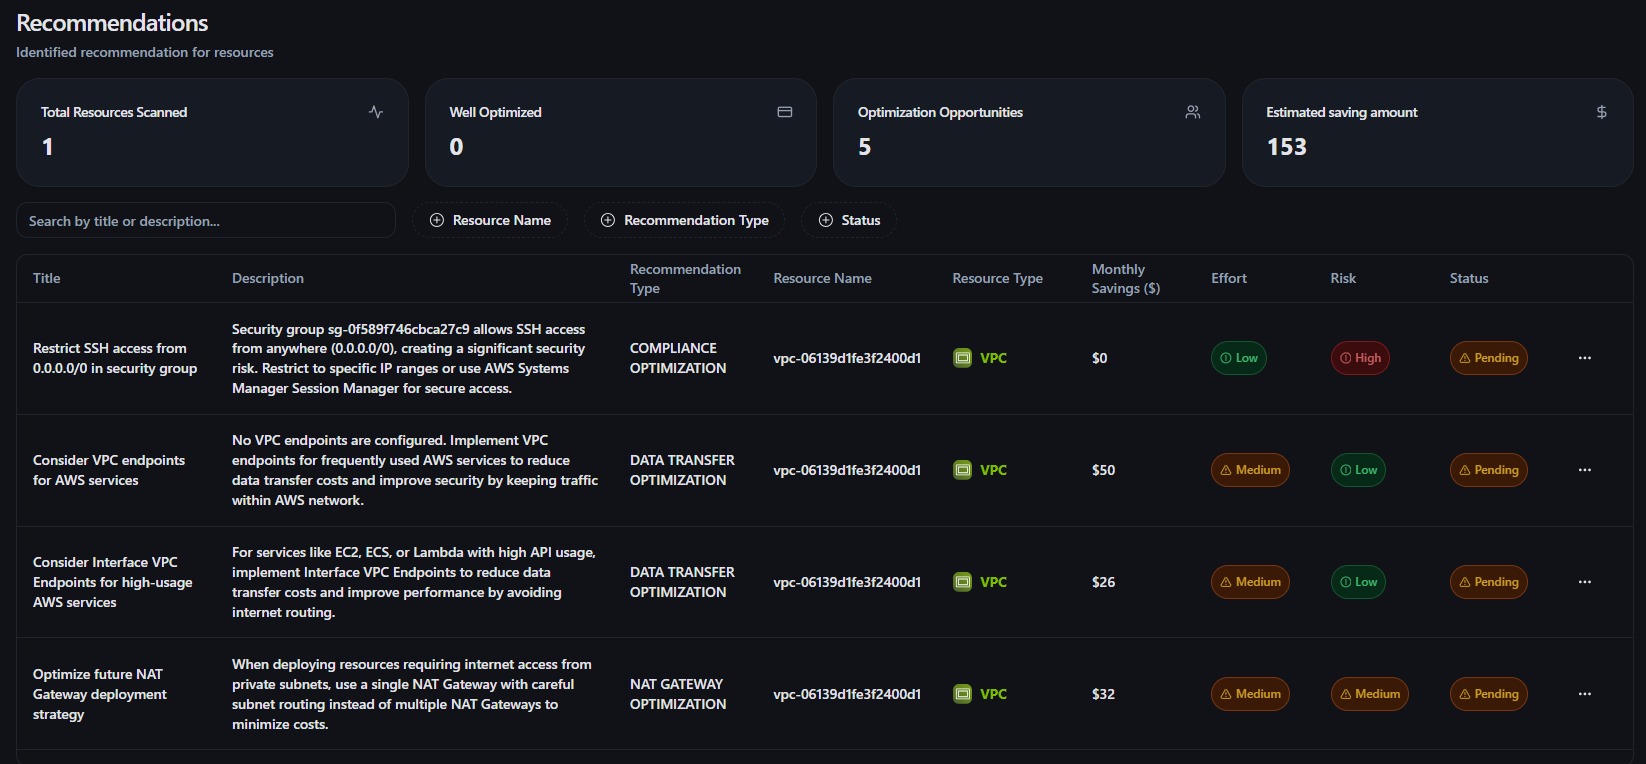Screen dimensions: 1646x764
Task: Click the Title column header
Action: 47,278
